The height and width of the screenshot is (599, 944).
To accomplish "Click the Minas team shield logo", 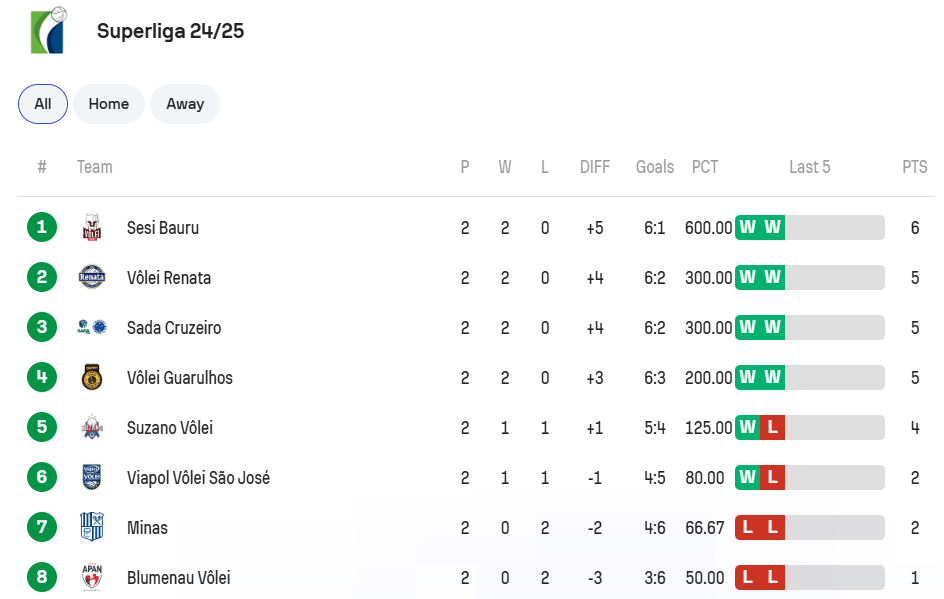I will [x=92, y=528].
